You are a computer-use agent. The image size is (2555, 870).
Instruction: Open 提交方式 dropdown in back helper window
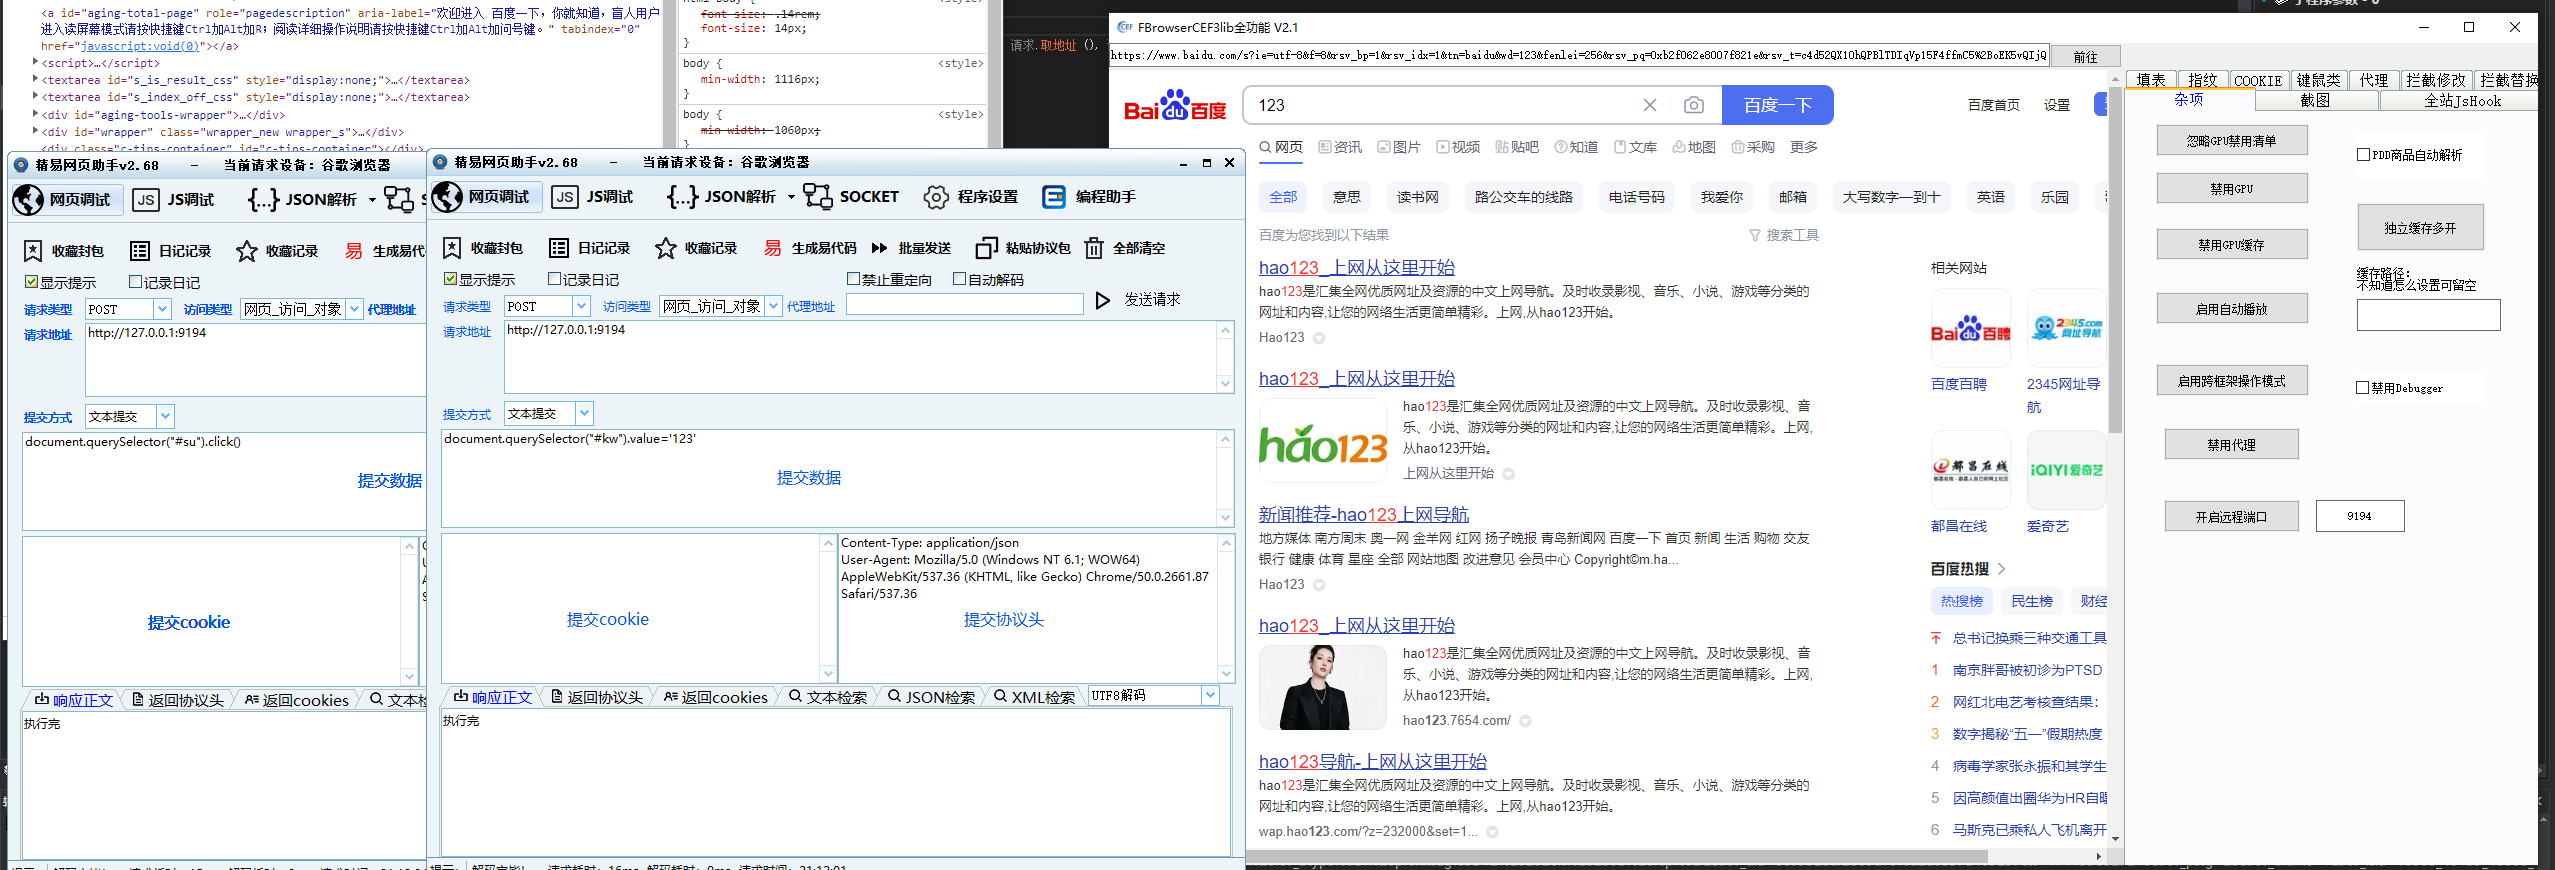point(165,416)
